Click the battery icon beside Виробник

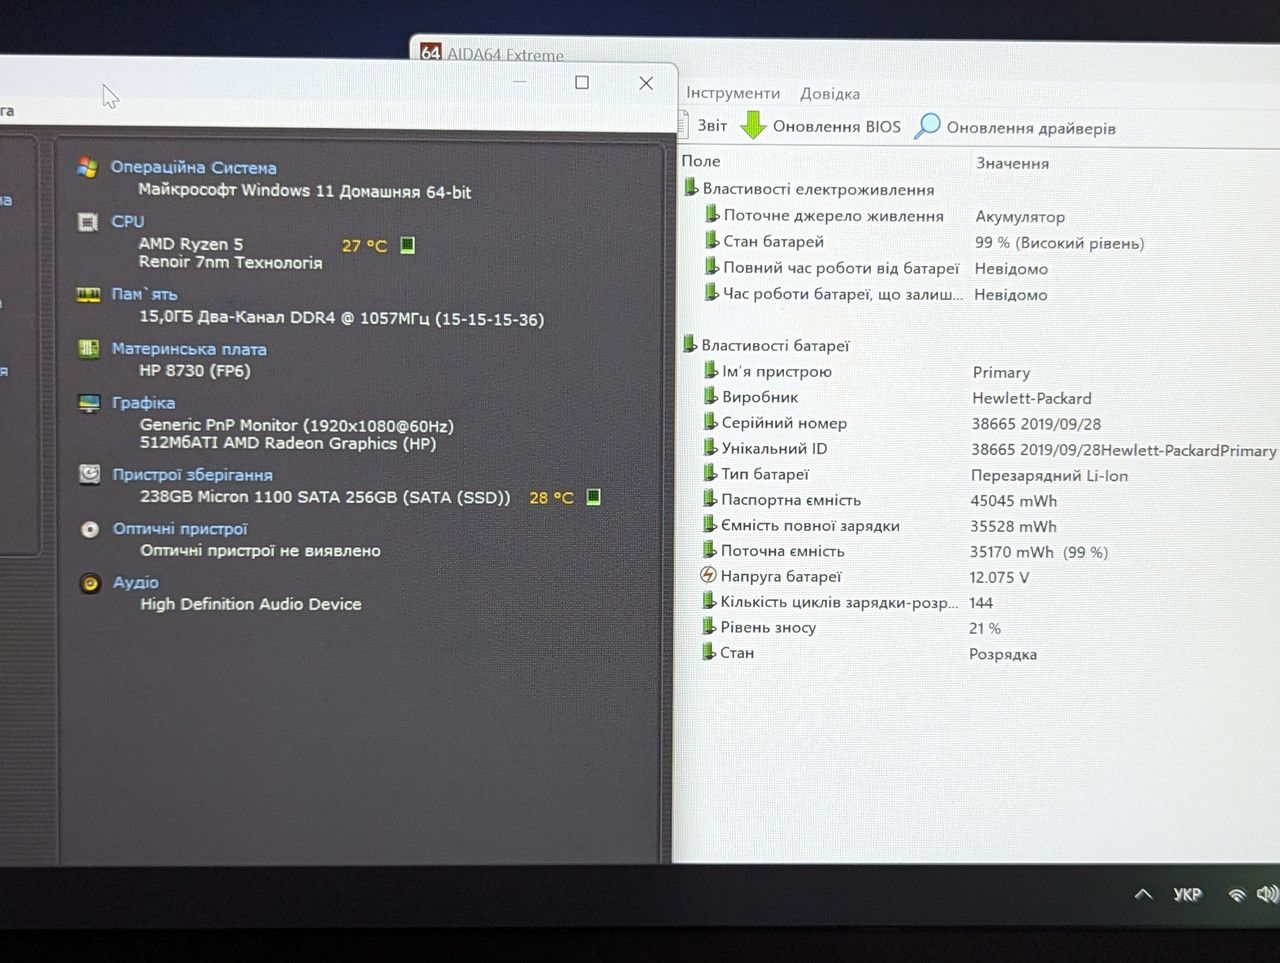[x=710, y=396]
